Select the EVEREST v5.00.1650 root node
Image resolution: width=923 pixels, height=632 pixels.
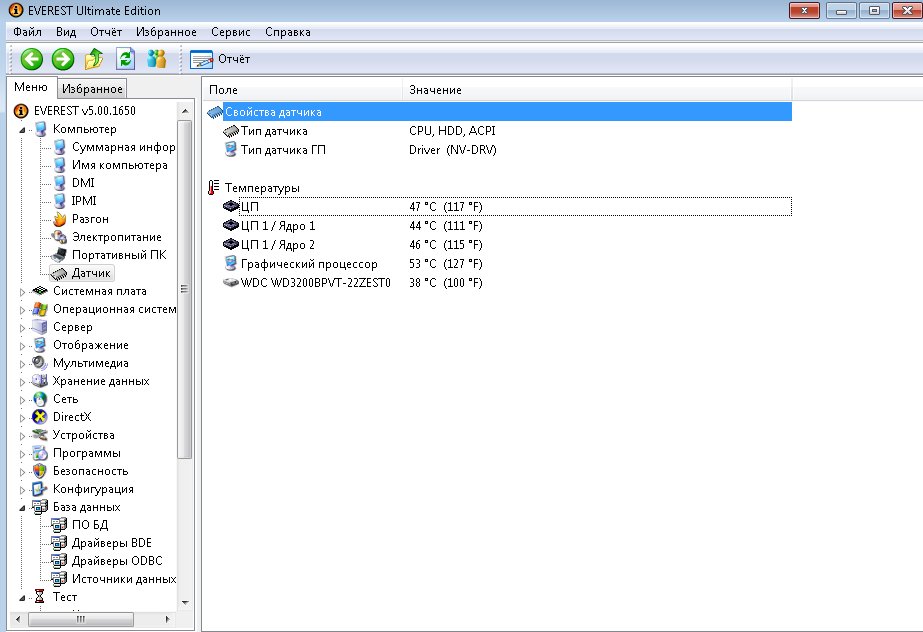point(84,111)
